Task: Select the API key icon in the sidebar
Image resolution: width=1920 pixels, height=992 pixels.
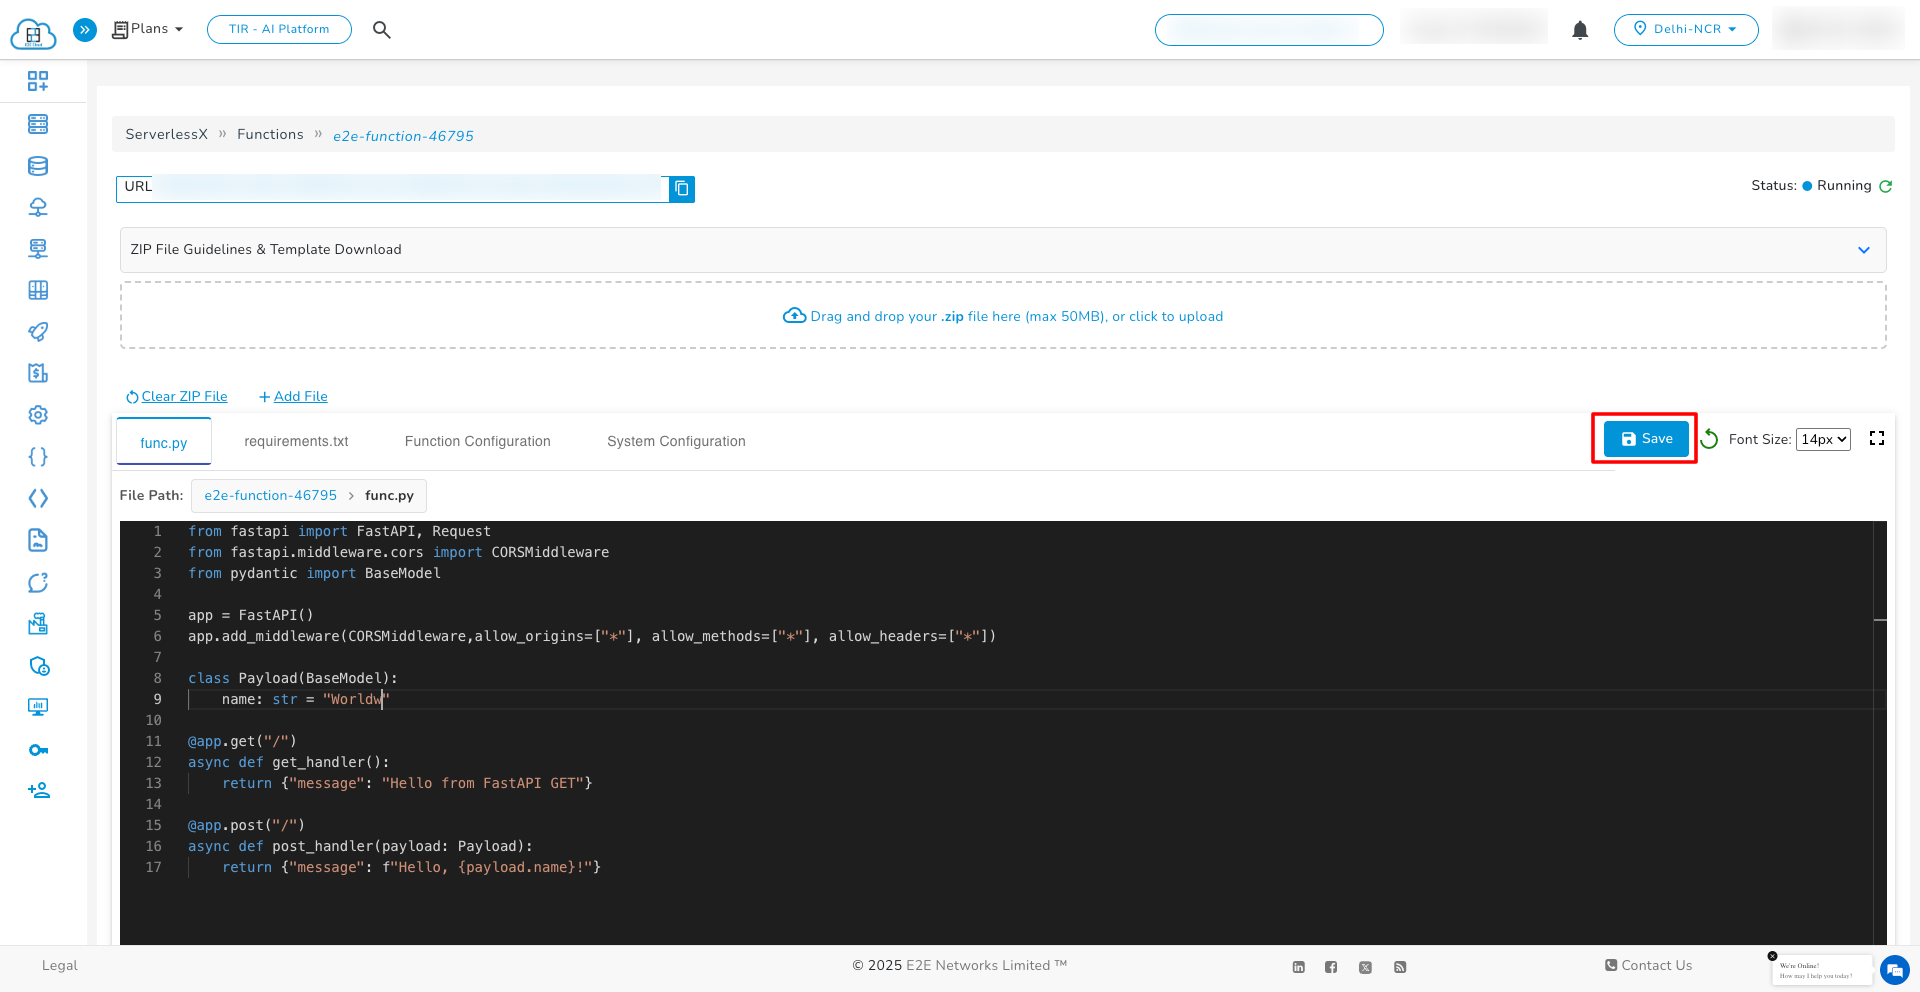Action: (37, 749)
